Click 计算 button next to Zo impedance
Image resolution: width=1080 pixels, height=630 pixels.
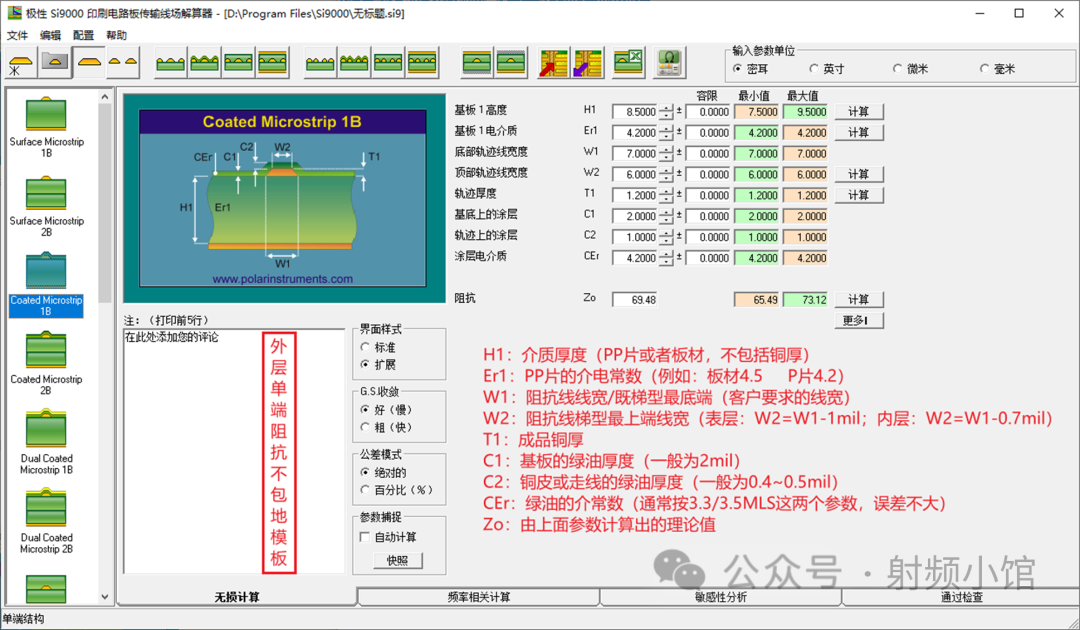(858, 300)
